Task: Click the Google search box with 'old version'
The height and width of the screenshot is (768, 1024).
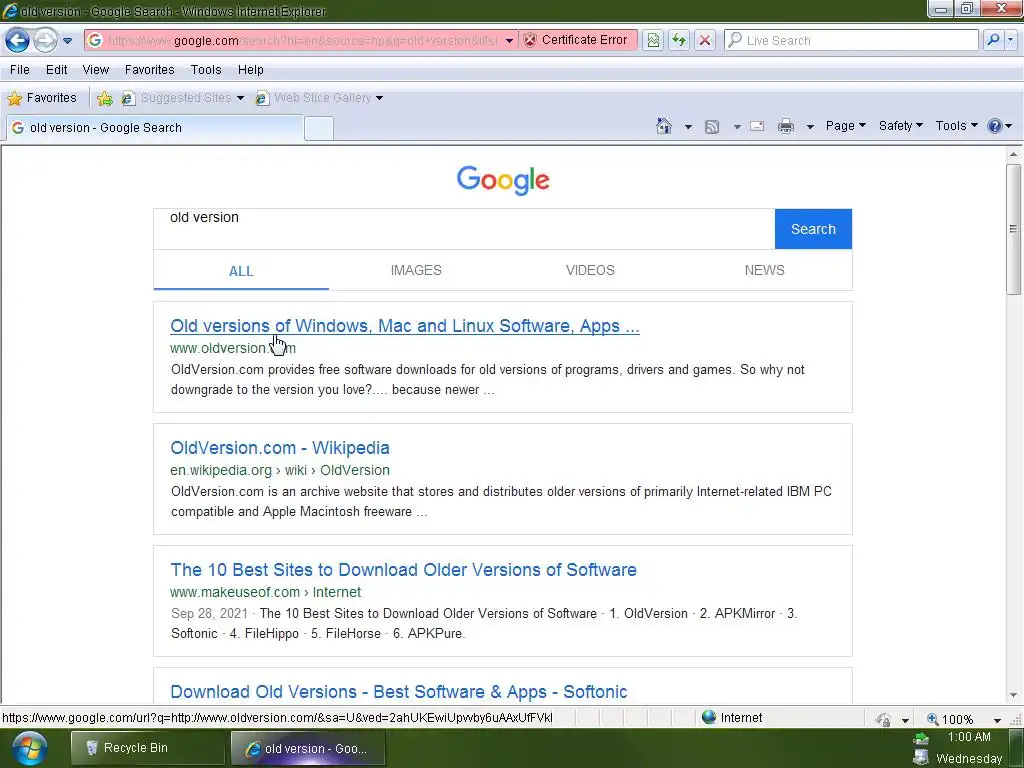Action: coord(464,229)
